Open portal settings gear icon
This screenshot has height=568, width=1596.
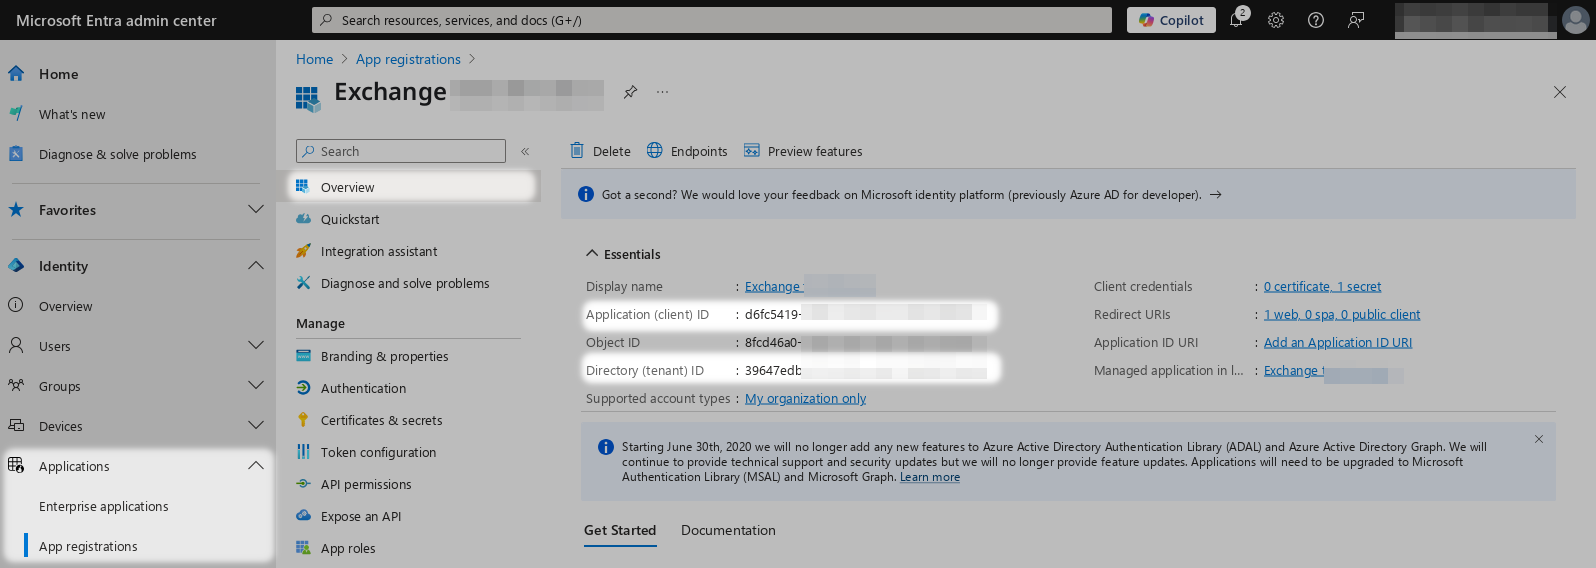[1276, 20]
